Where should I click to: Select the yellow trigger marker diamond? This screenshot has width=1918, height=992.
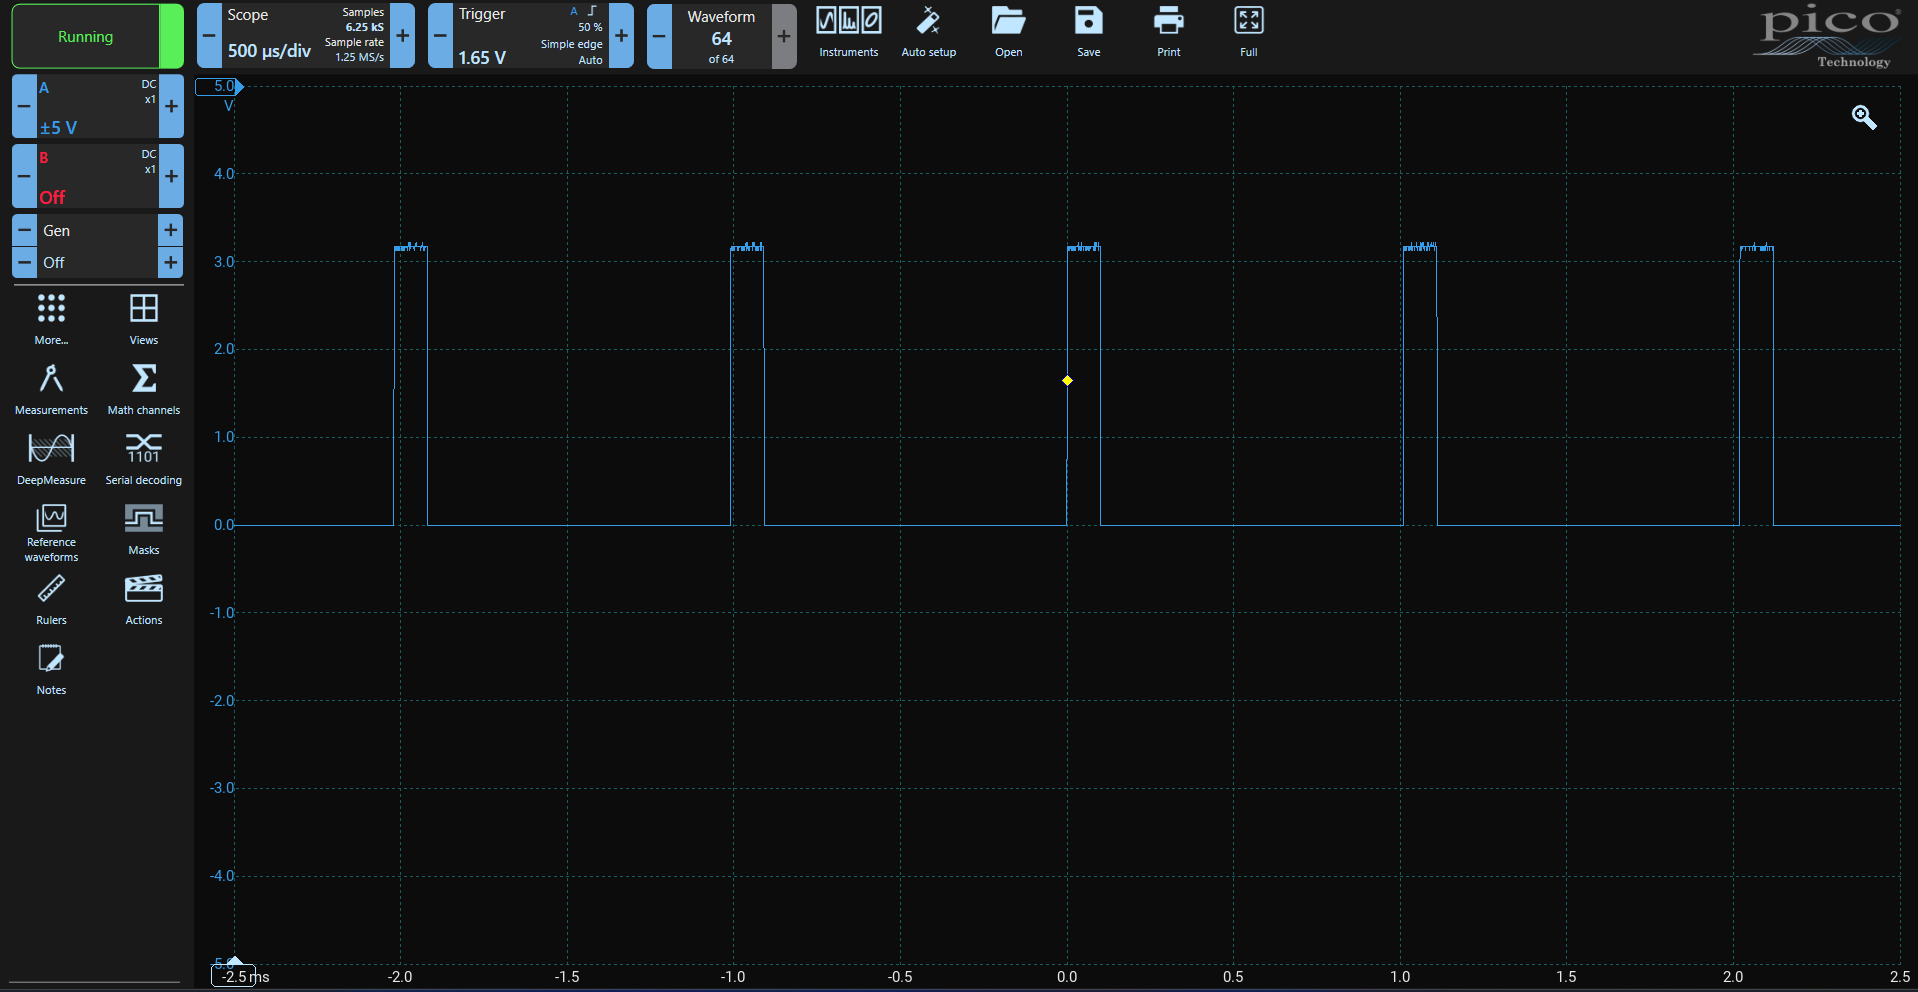pyautogui.click(x=1067, y=380)
